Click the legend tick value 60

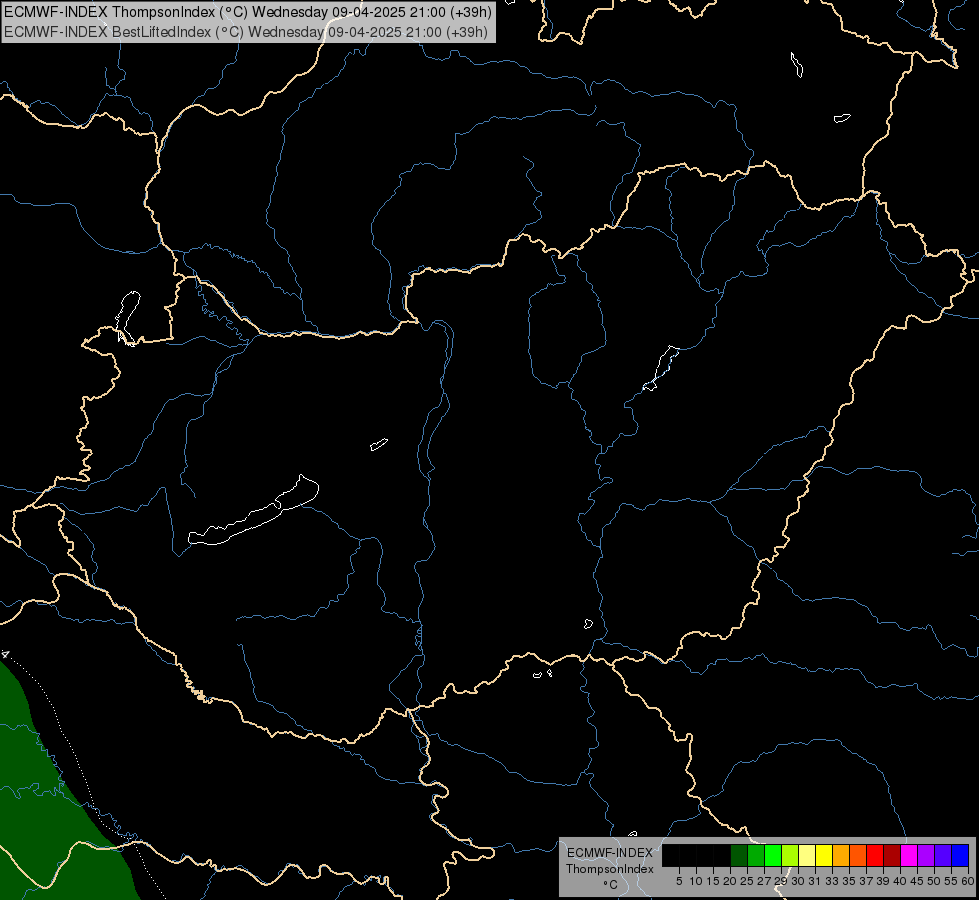coord(968,881)
